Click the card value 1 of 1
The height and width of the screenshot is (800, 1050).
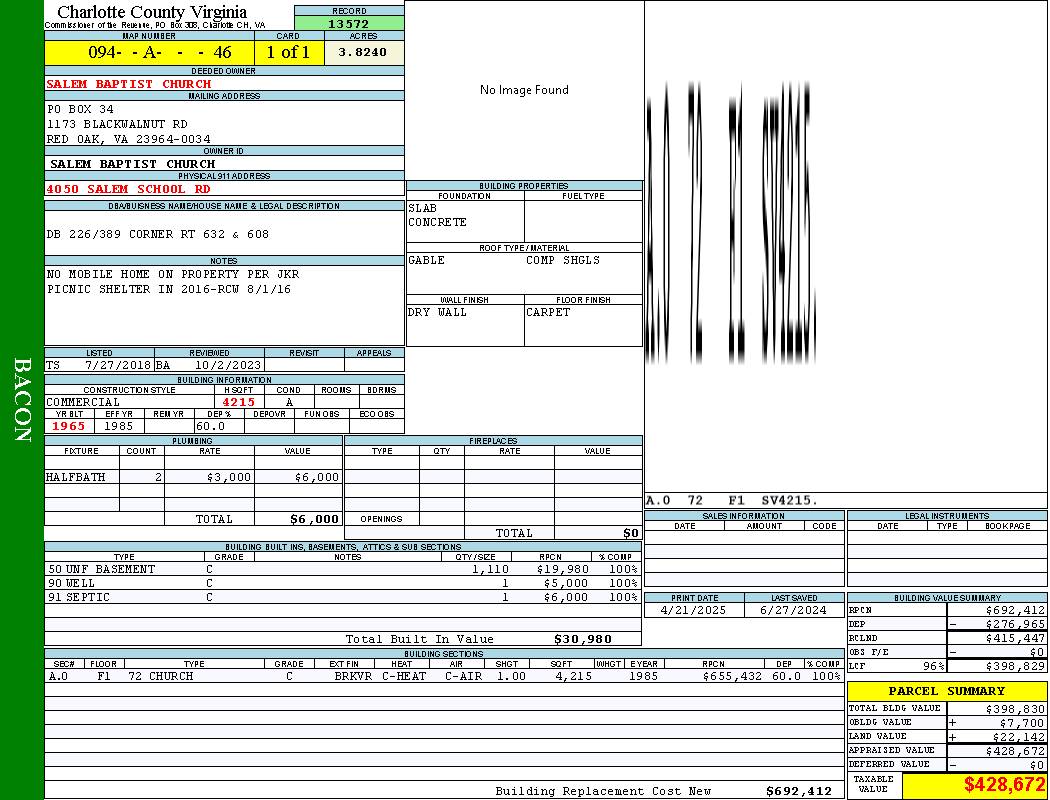pyautogui.click(x=288, y=52)
